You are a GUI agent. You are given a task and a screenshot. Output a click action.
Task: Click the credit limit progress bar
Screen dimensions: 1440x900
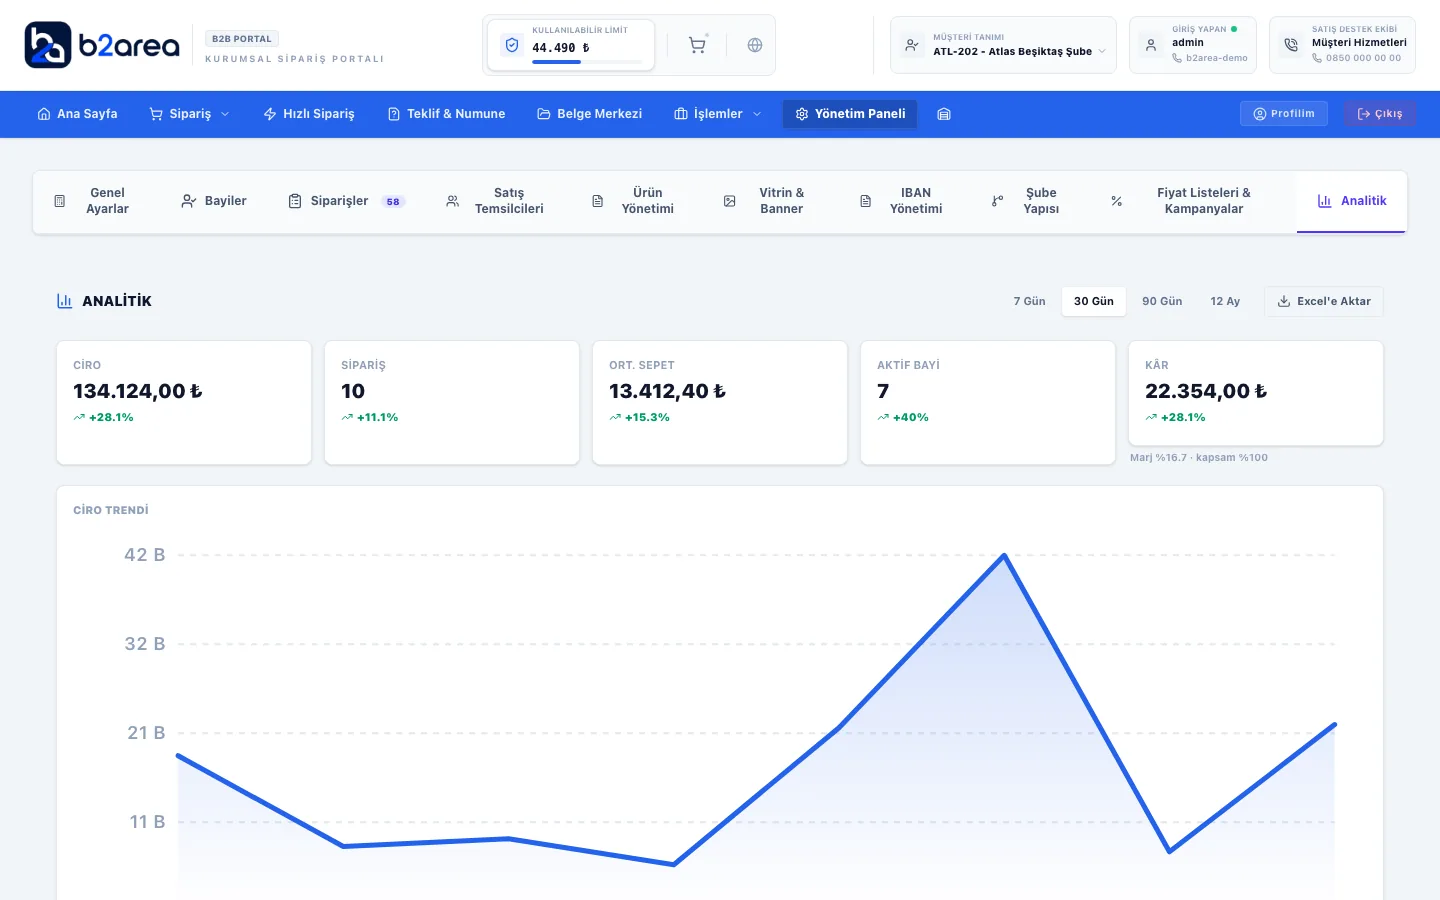pos(587,62)
